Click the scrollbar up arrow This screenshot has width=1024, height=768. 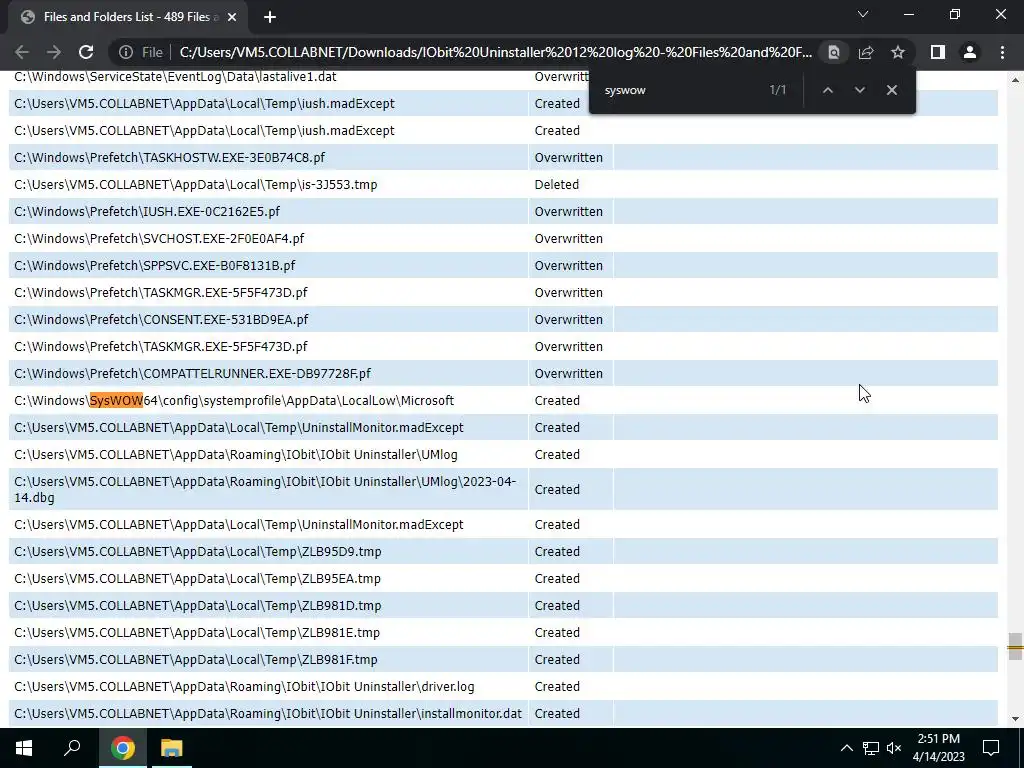[1015, 80]
